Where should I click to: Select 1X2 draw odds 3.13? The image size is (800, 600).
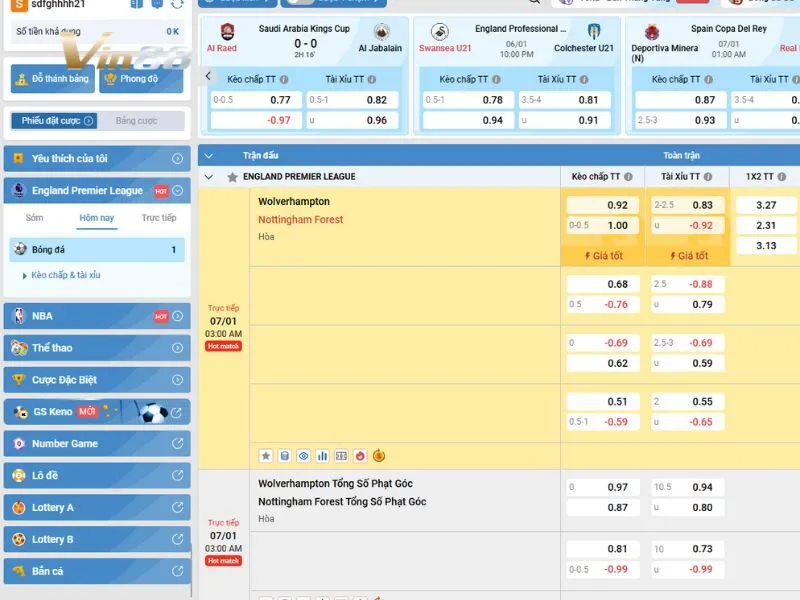click(766, 246)
